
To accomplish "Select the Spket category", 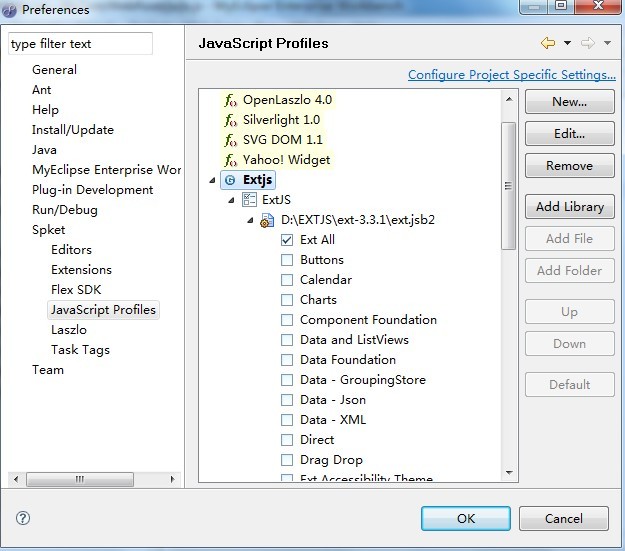I will coord(49,230).
